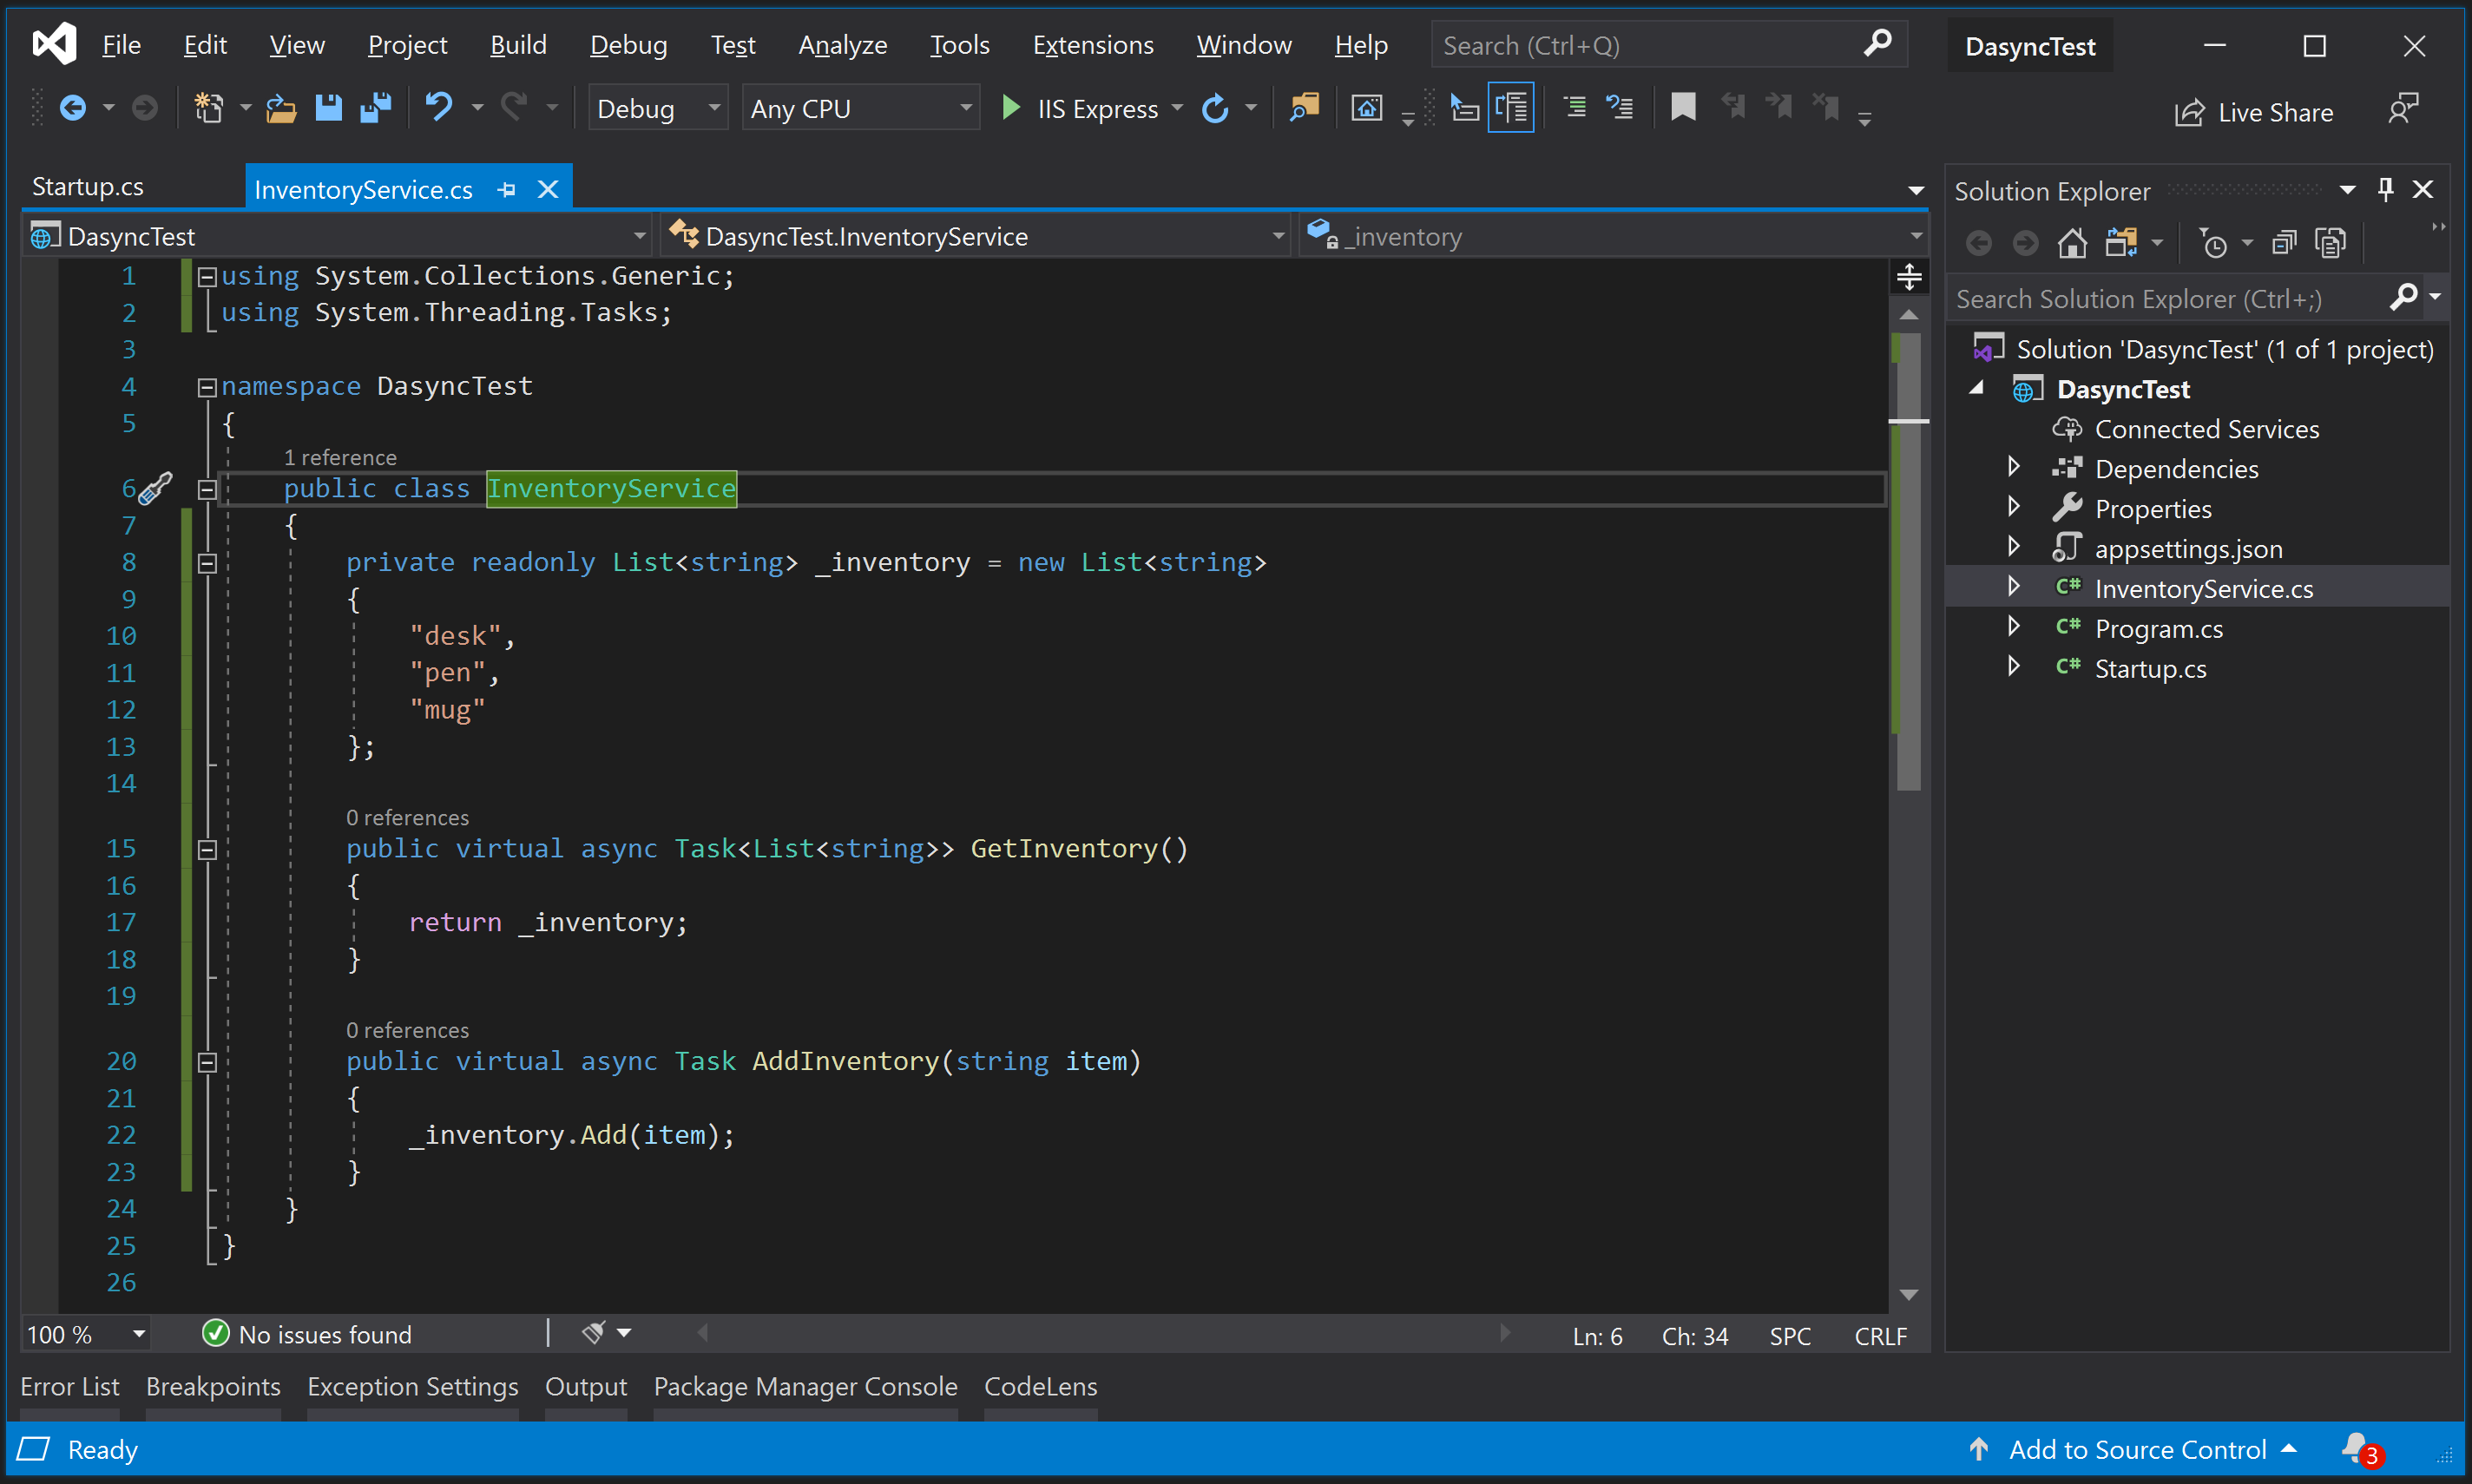Click the screwdriver quick actions icon on line 6
This screenshot has height=1484, width=2472.
[x=155, y=488]
